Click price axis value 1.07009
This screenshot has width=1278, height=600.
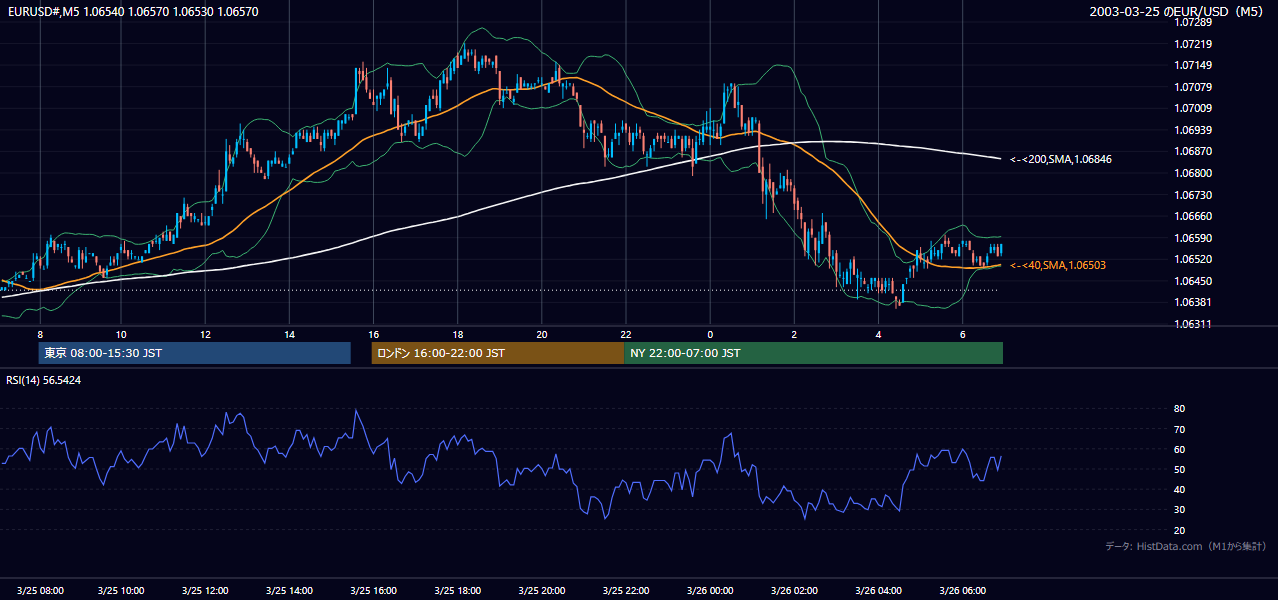point(1193,108)
